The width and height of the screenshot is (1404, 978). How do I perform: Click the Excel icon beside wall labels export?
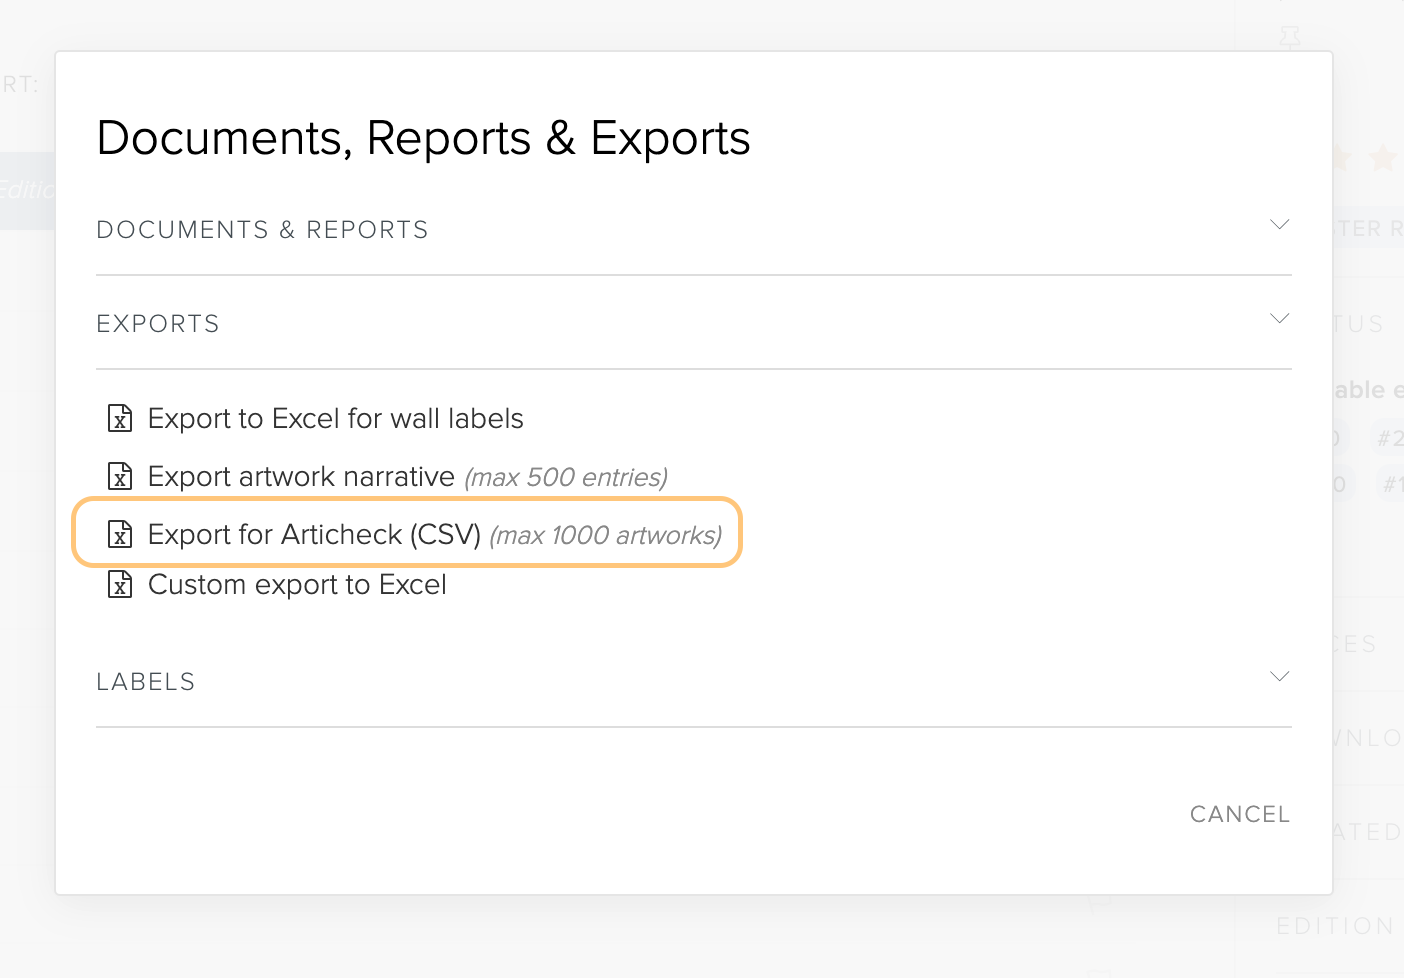(120, 418)
